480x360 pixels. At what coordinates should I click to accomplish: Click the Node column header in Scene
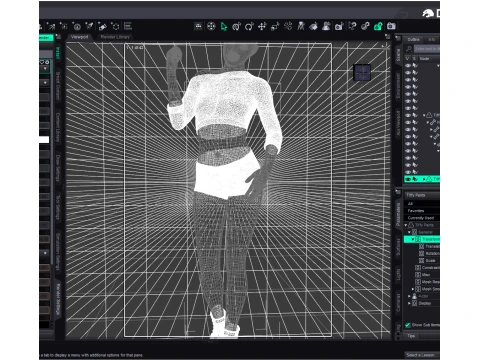429,59
